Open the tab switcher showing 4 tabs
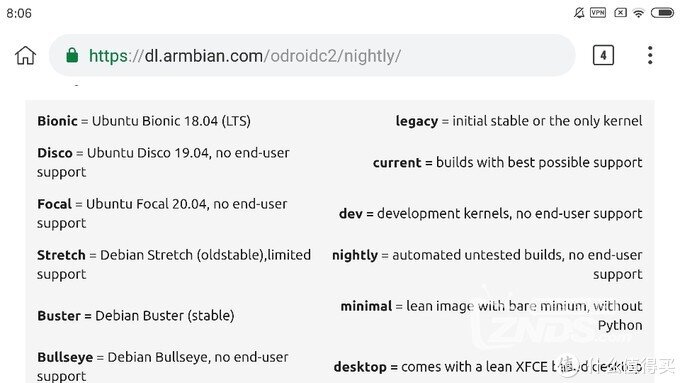This screenshot has height=383, width=680. 603,55
